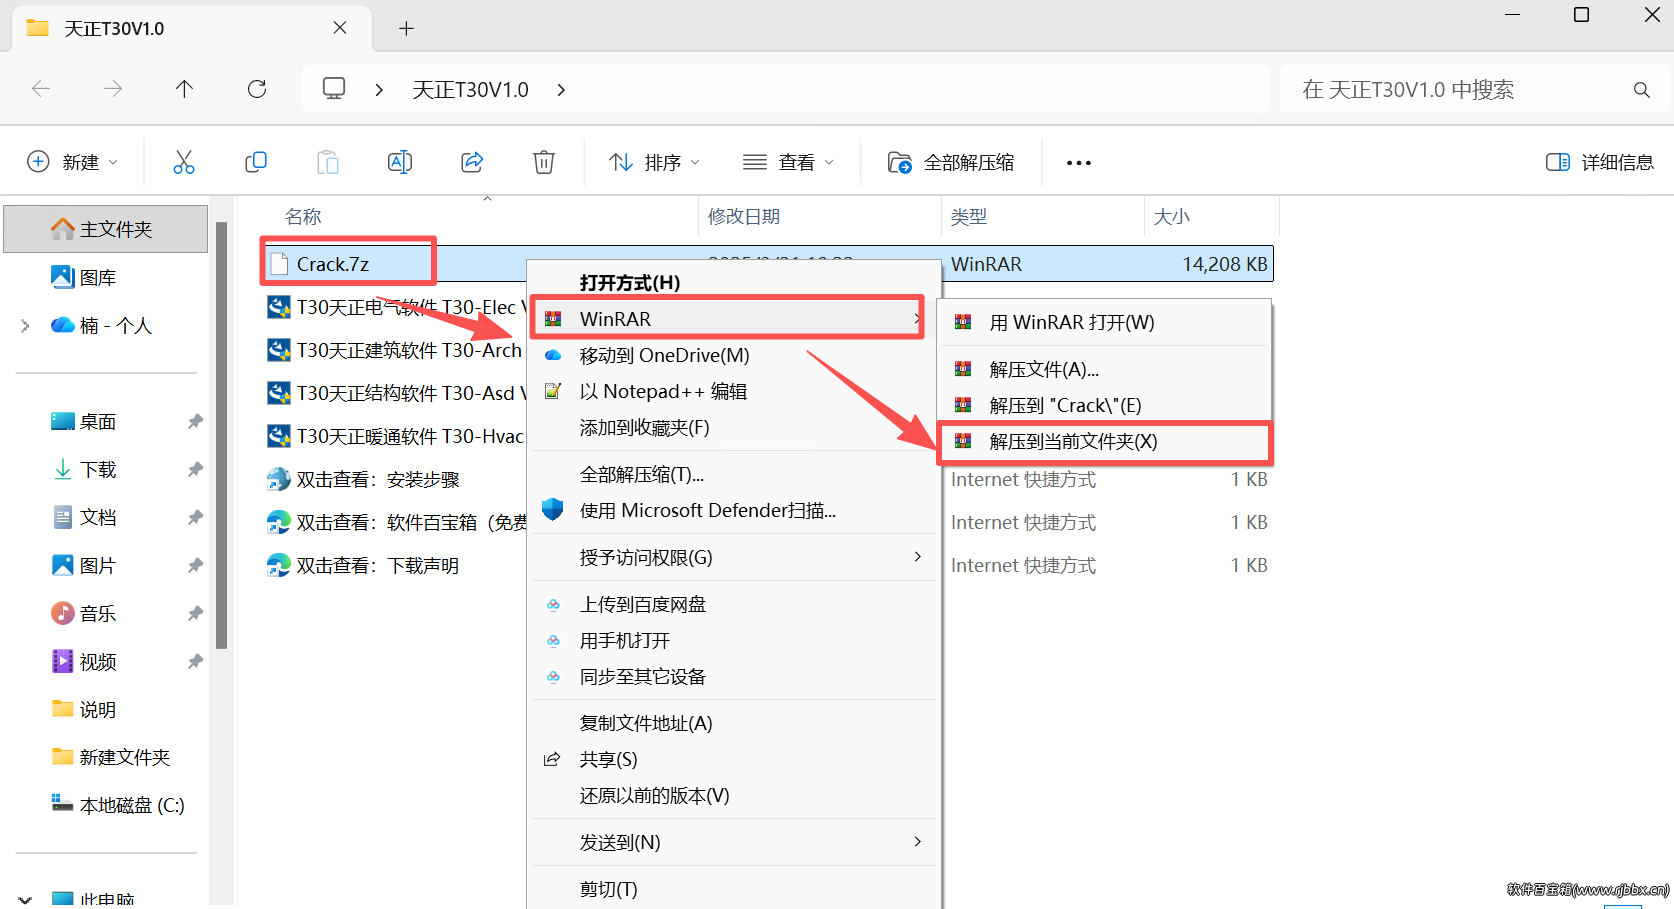Open the 新建 dropdown
Viewport: 1674px width, 909px height.
pos(73,162)
